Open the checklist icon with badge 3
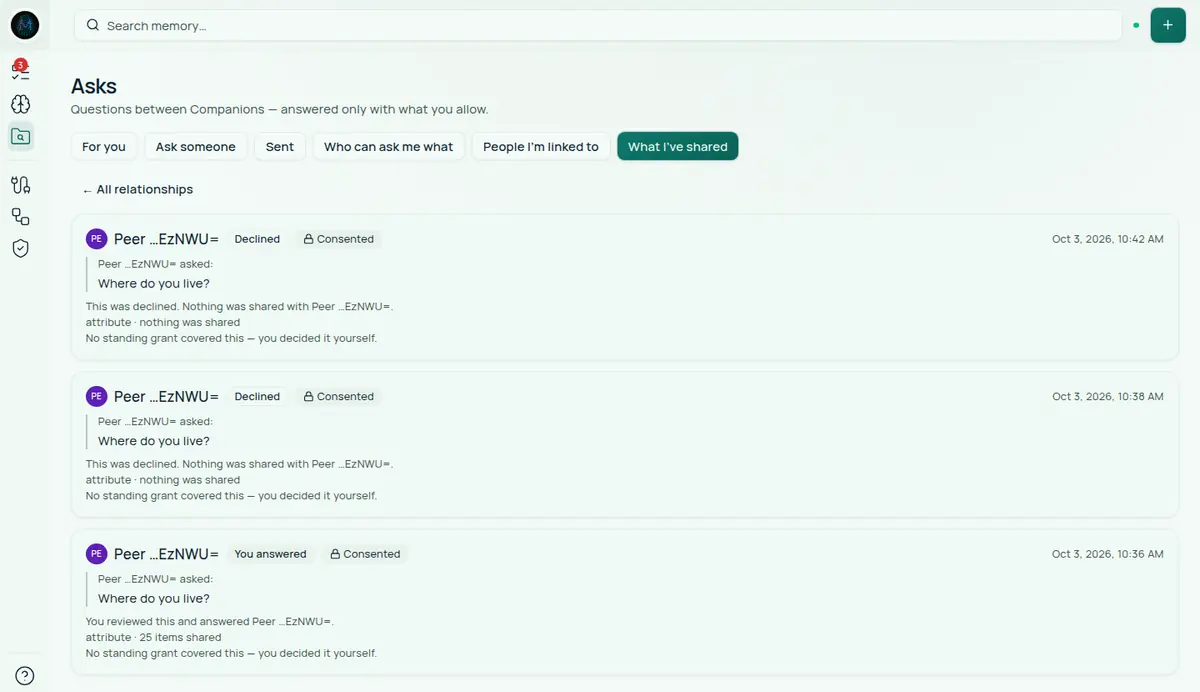 click(x=20, y=70)
